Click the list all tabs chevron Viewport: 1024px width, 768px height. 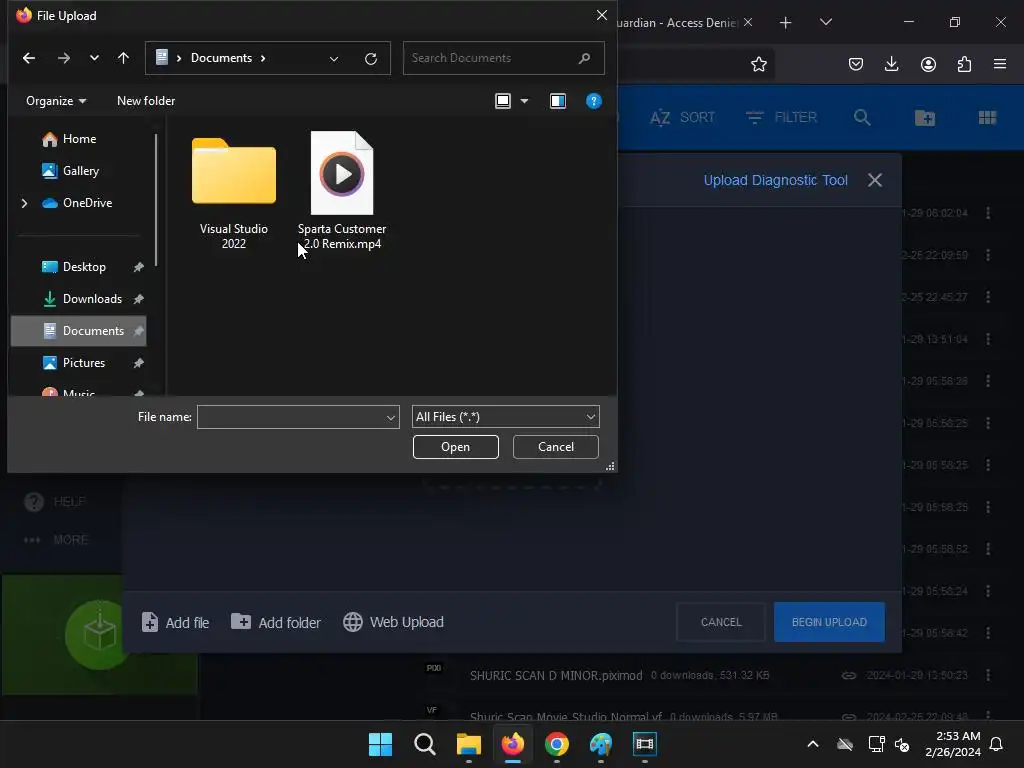coord(825,22)
